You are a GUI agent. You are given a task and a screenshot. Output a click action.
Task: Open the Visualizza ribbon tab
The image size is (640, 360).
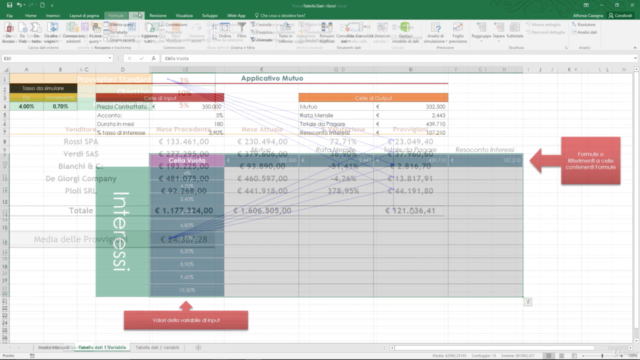[x=184, y=16]
